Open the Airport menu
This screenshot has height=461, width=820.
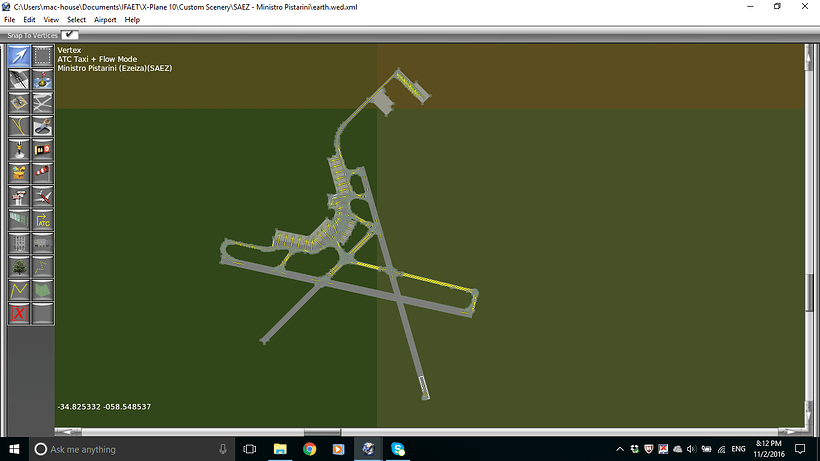coord(105,19)
